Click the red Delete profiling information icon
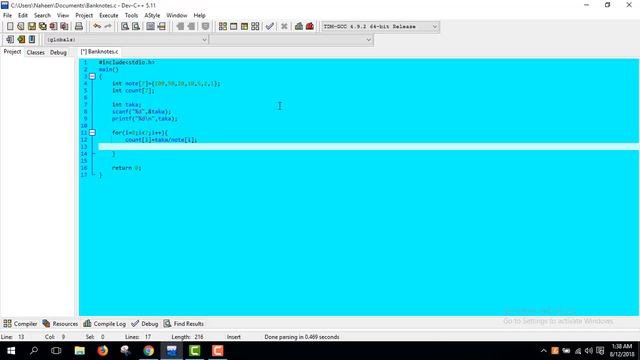 coord(310,27)
